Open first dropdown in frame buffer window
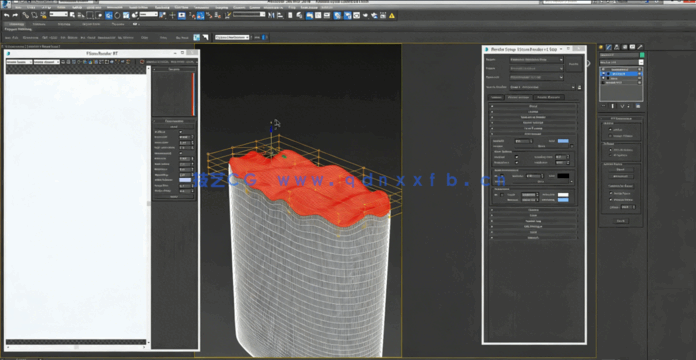 click(19, 62)
